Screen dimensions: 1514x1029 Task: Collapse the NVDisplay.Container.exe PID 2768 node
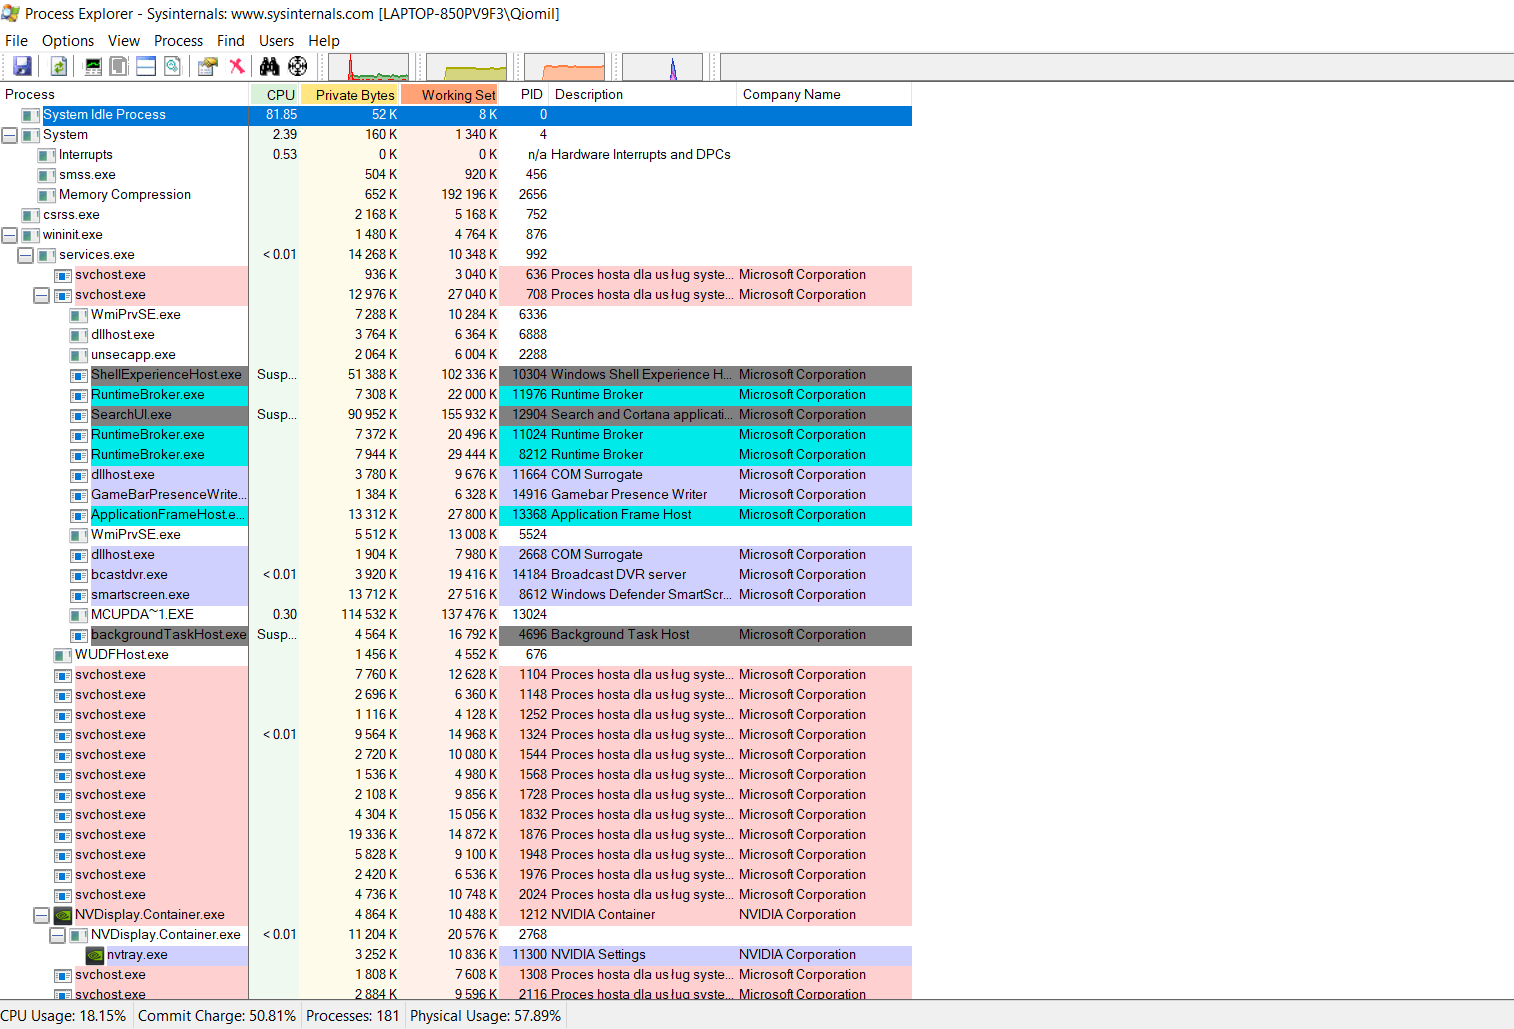click(x=58, y=935)
